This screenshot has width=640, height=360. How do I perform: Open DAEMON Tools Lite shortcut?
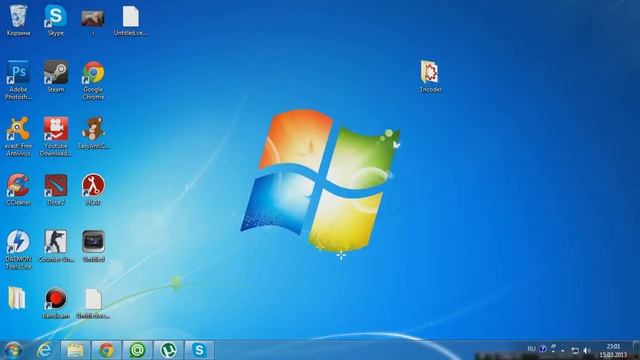[18, 250]
